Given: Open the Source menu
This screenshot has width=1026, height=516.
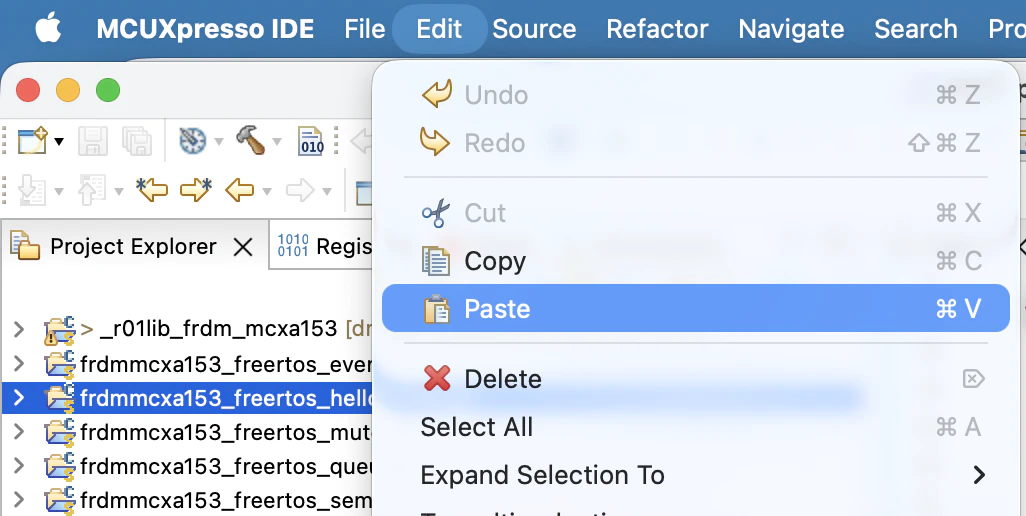Looking at the screenshot, I should pos(534,29).
